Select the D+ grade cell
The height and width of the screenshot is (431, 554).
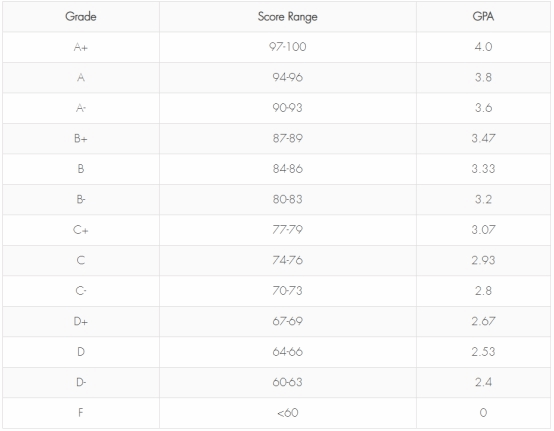[x=81, y=321]
